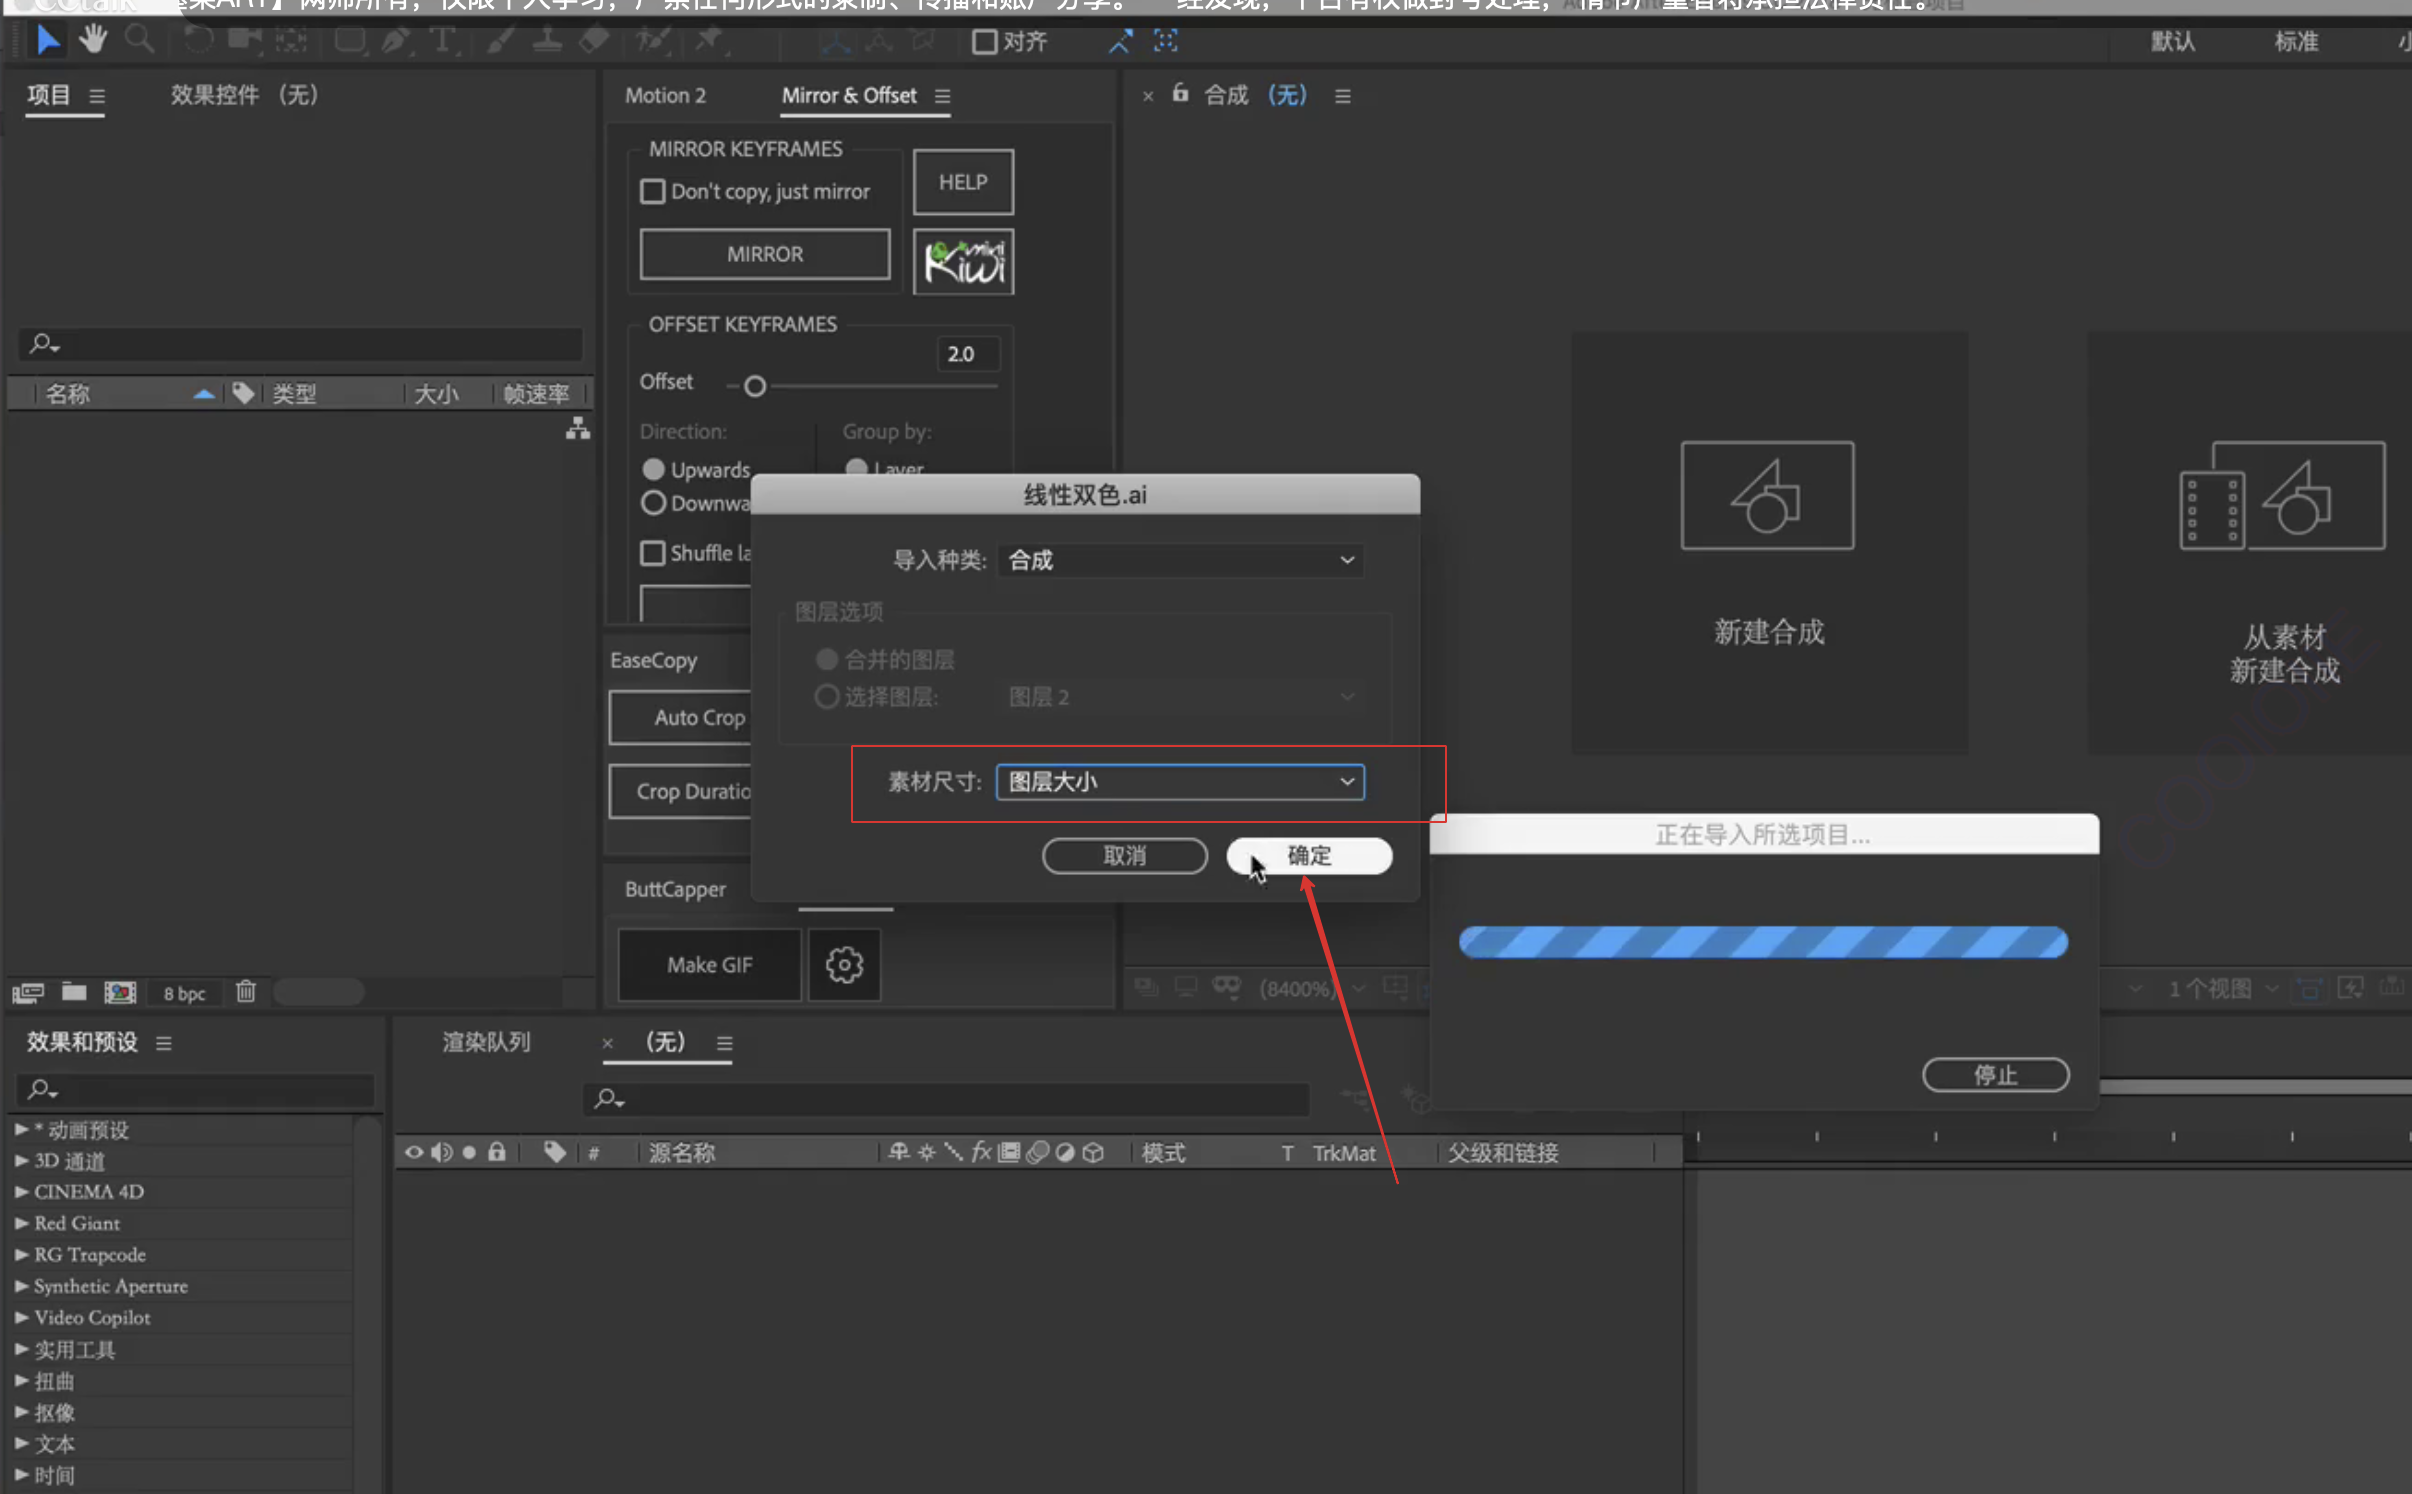Expand the Synthetic Aperture effects category
Image resolution: width=2412 pixels, height=1494 pixels.
point(21,1286)
